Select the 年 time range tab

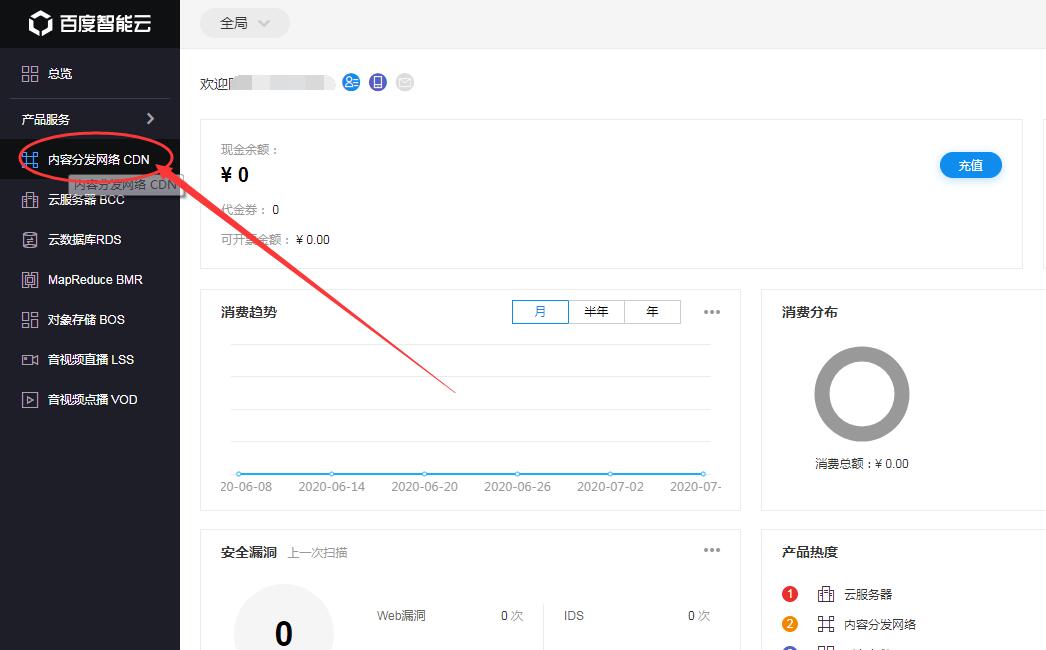pyautogui.click(x=652, y=312)
